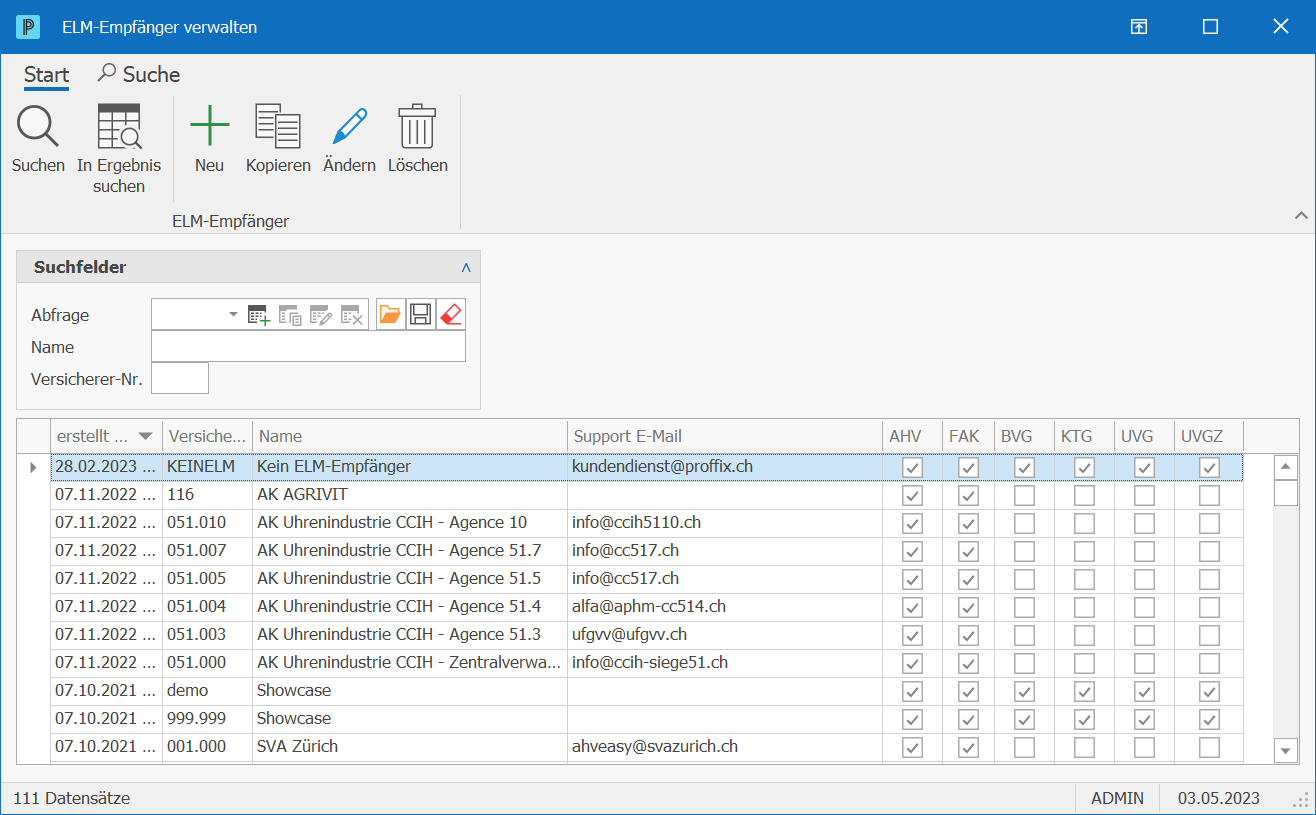Switch to the Start ribbon tab
Image resolution: width=1316 pixels, height=815 pixels.
click(47, 75)
